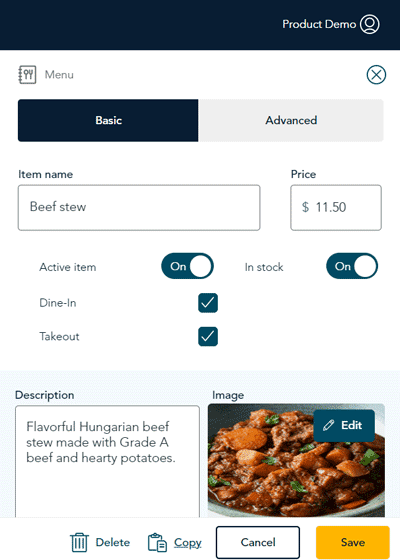
Task: Click the Item name input field
Action: 139,208
